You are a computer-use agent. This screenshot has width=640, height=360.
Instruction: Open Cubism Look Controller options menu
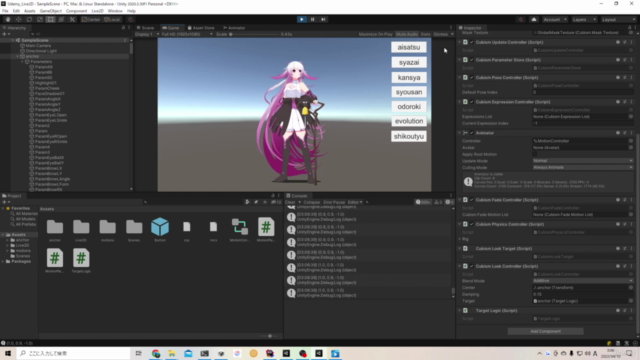[631, 266]
